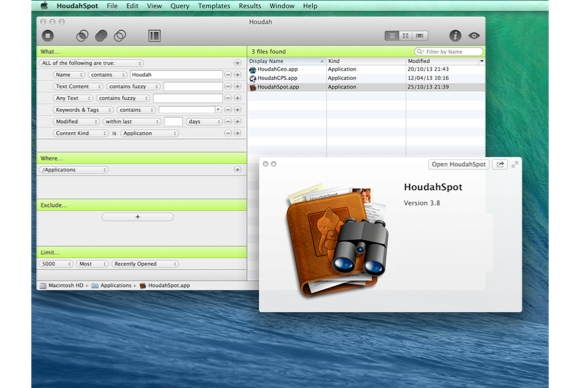Add criterion next to ALL of the following
580x388 pixels.
[x=237, y=63]
